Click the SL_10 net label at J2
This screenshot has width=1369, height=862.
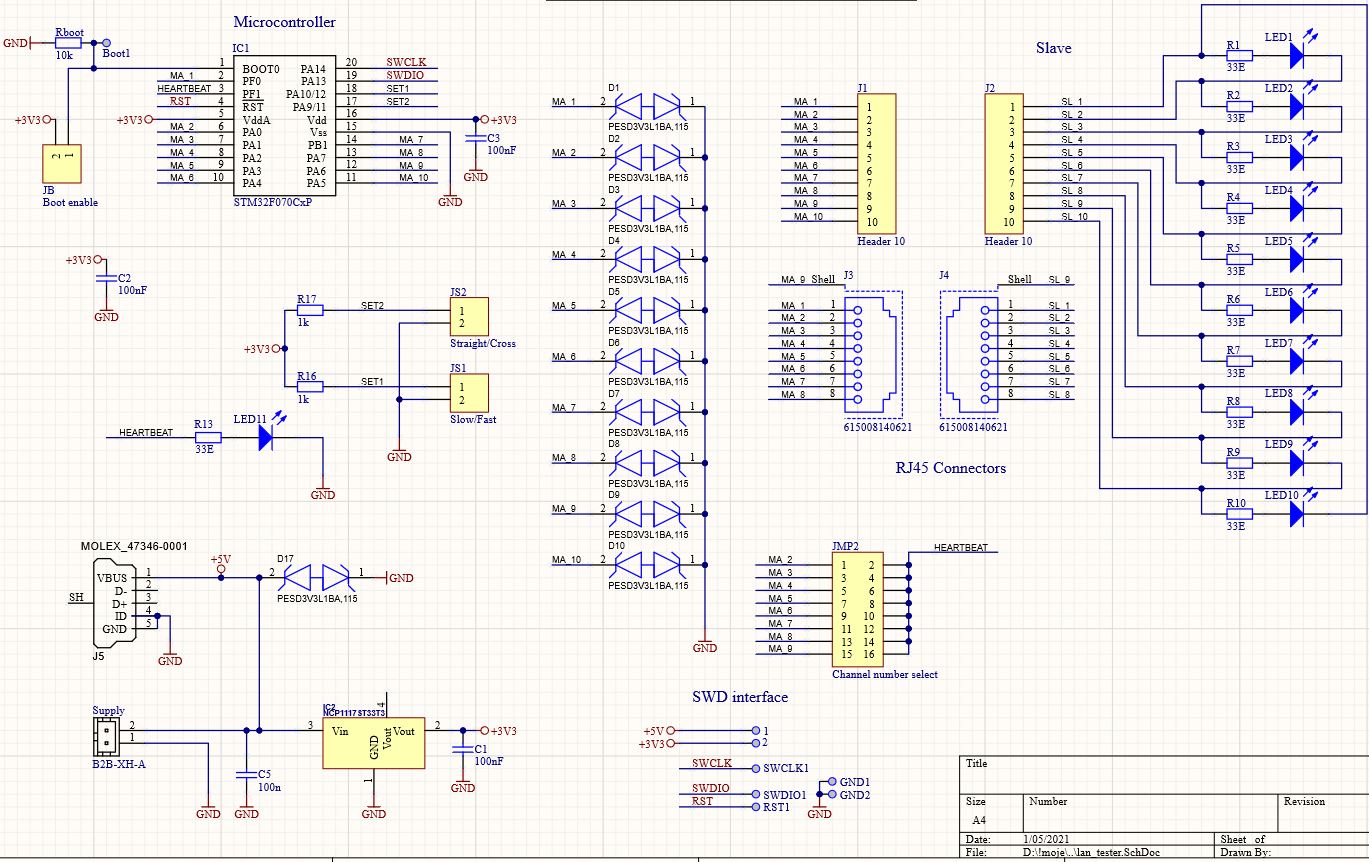coord(1075,216)
